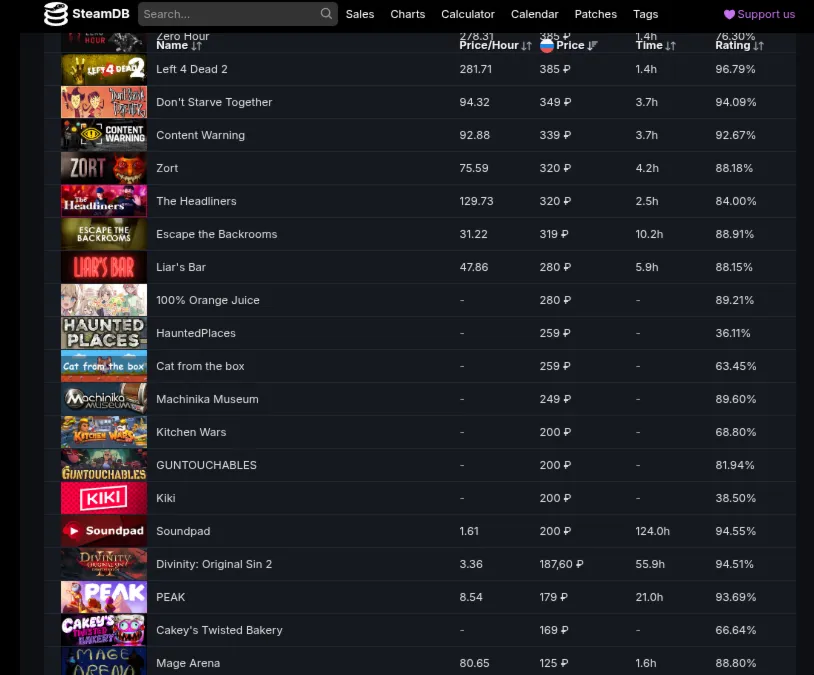Open HauntedPlaces game link
The height and width of the screenshot is (675, 814).
pos(196,333)
